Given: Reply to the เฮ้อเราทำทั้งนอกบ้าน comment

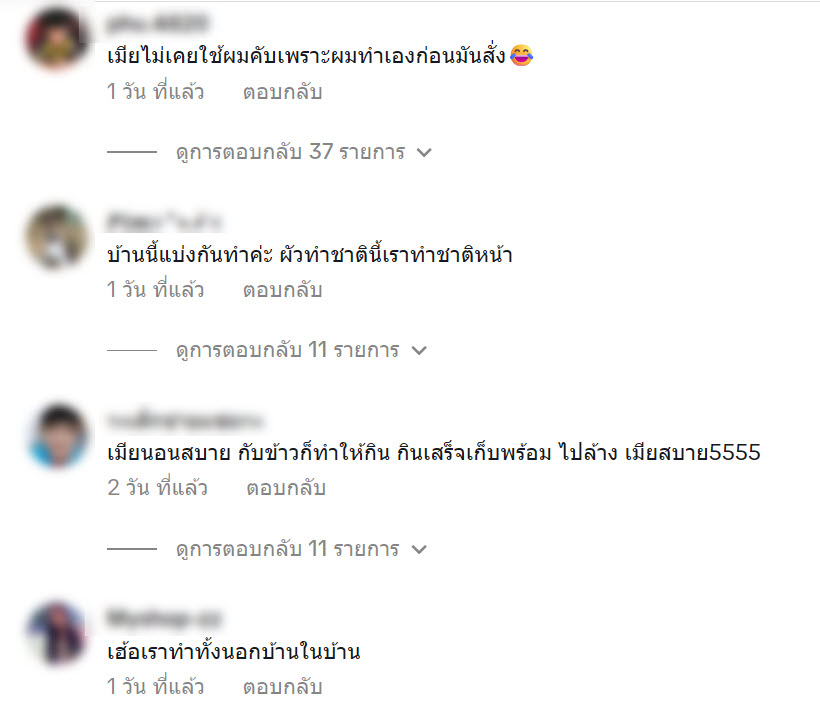Looking at the screenshot, I should pos(282,687).
